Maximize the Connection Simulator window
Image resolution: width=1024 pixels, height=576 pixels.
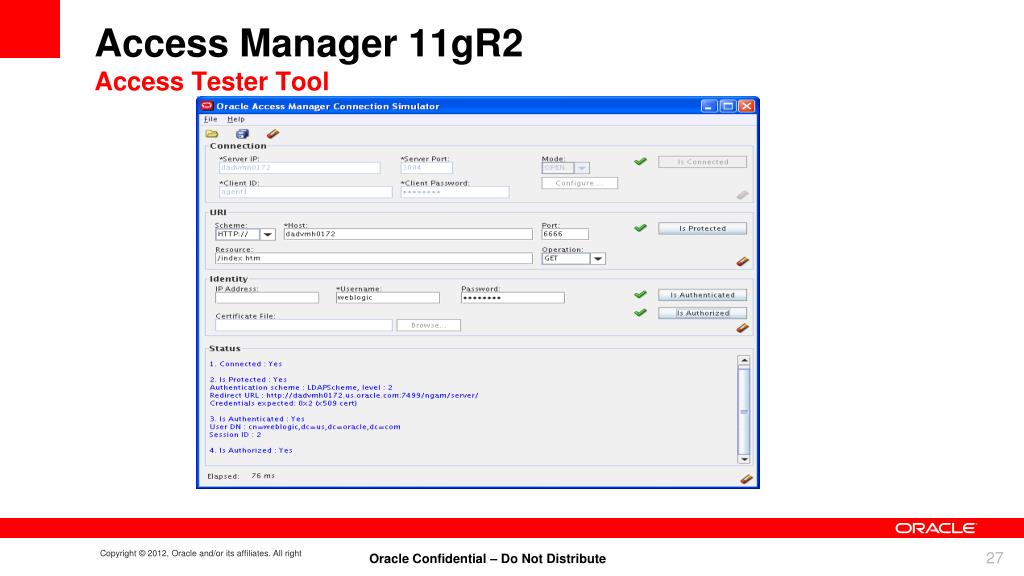click(x=728, y=106)
